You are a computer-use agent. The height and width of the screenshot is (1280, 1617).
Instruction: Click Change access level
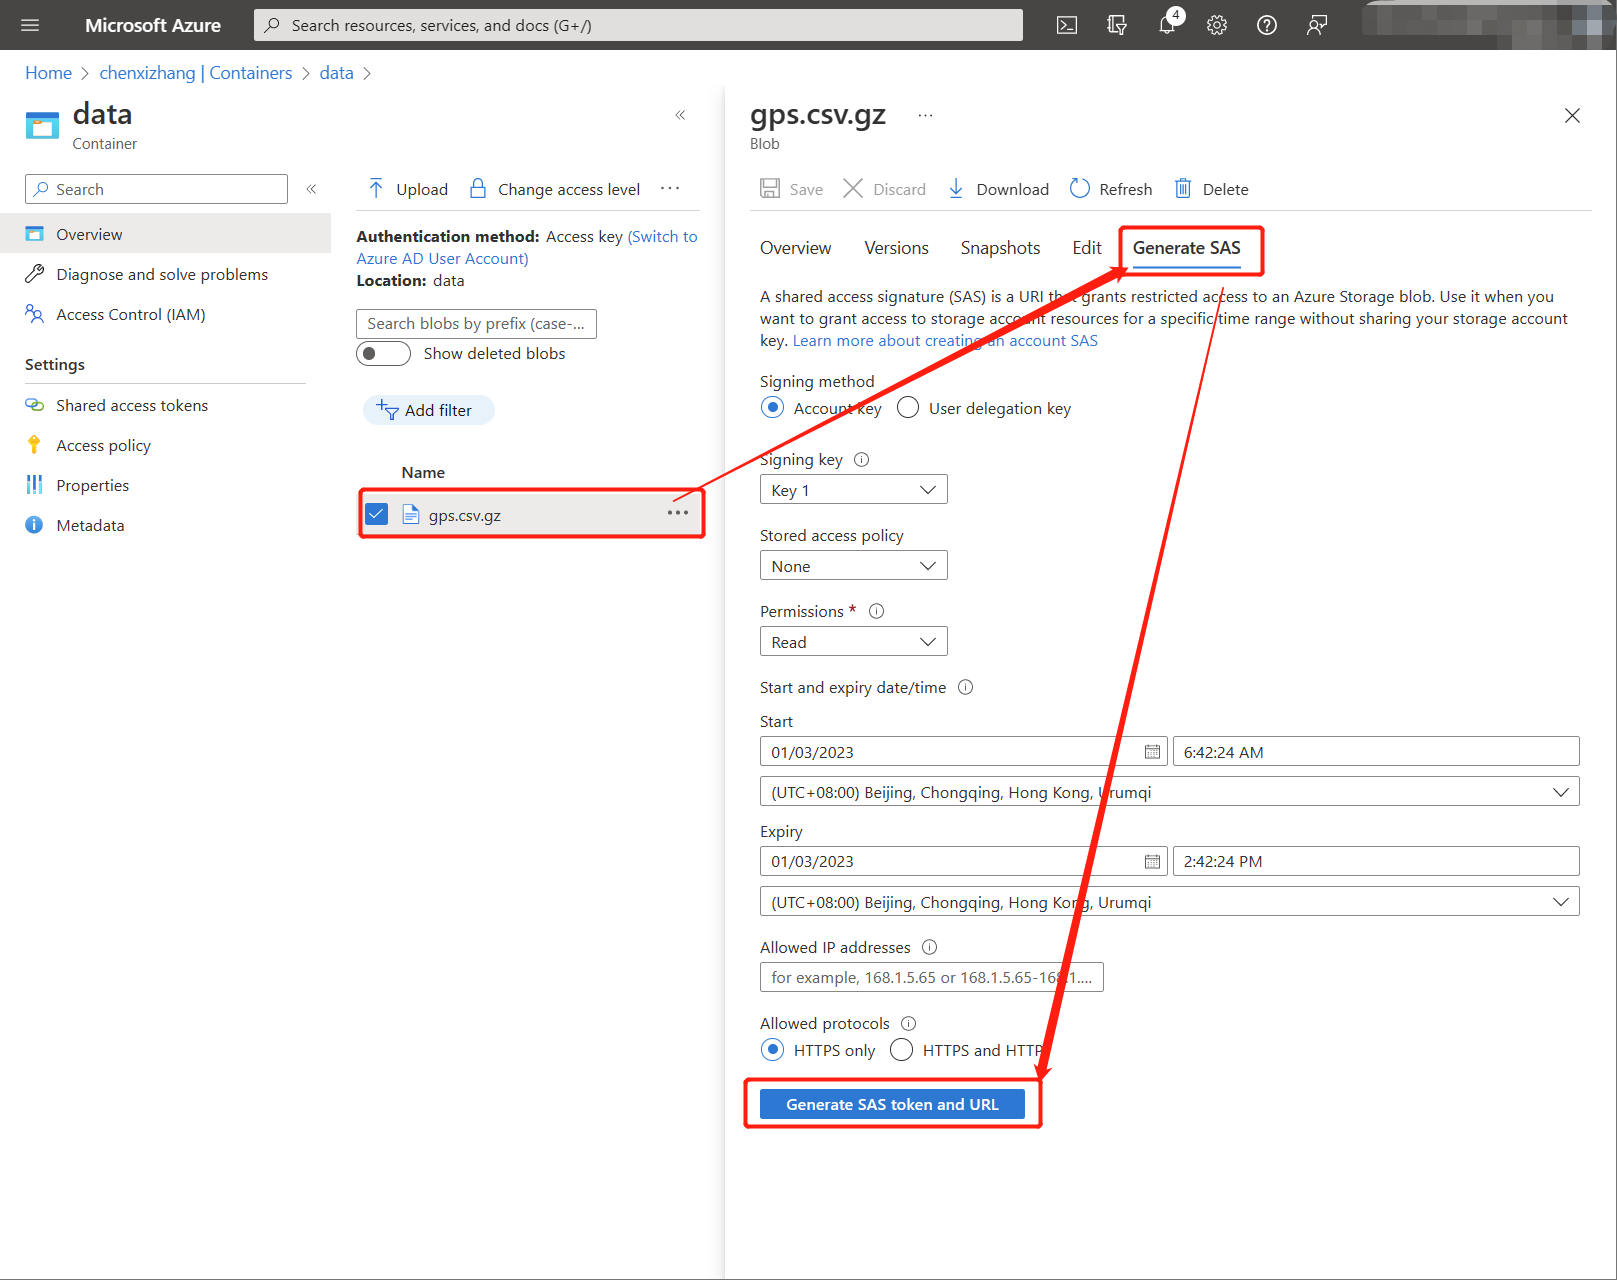[555, 189]
